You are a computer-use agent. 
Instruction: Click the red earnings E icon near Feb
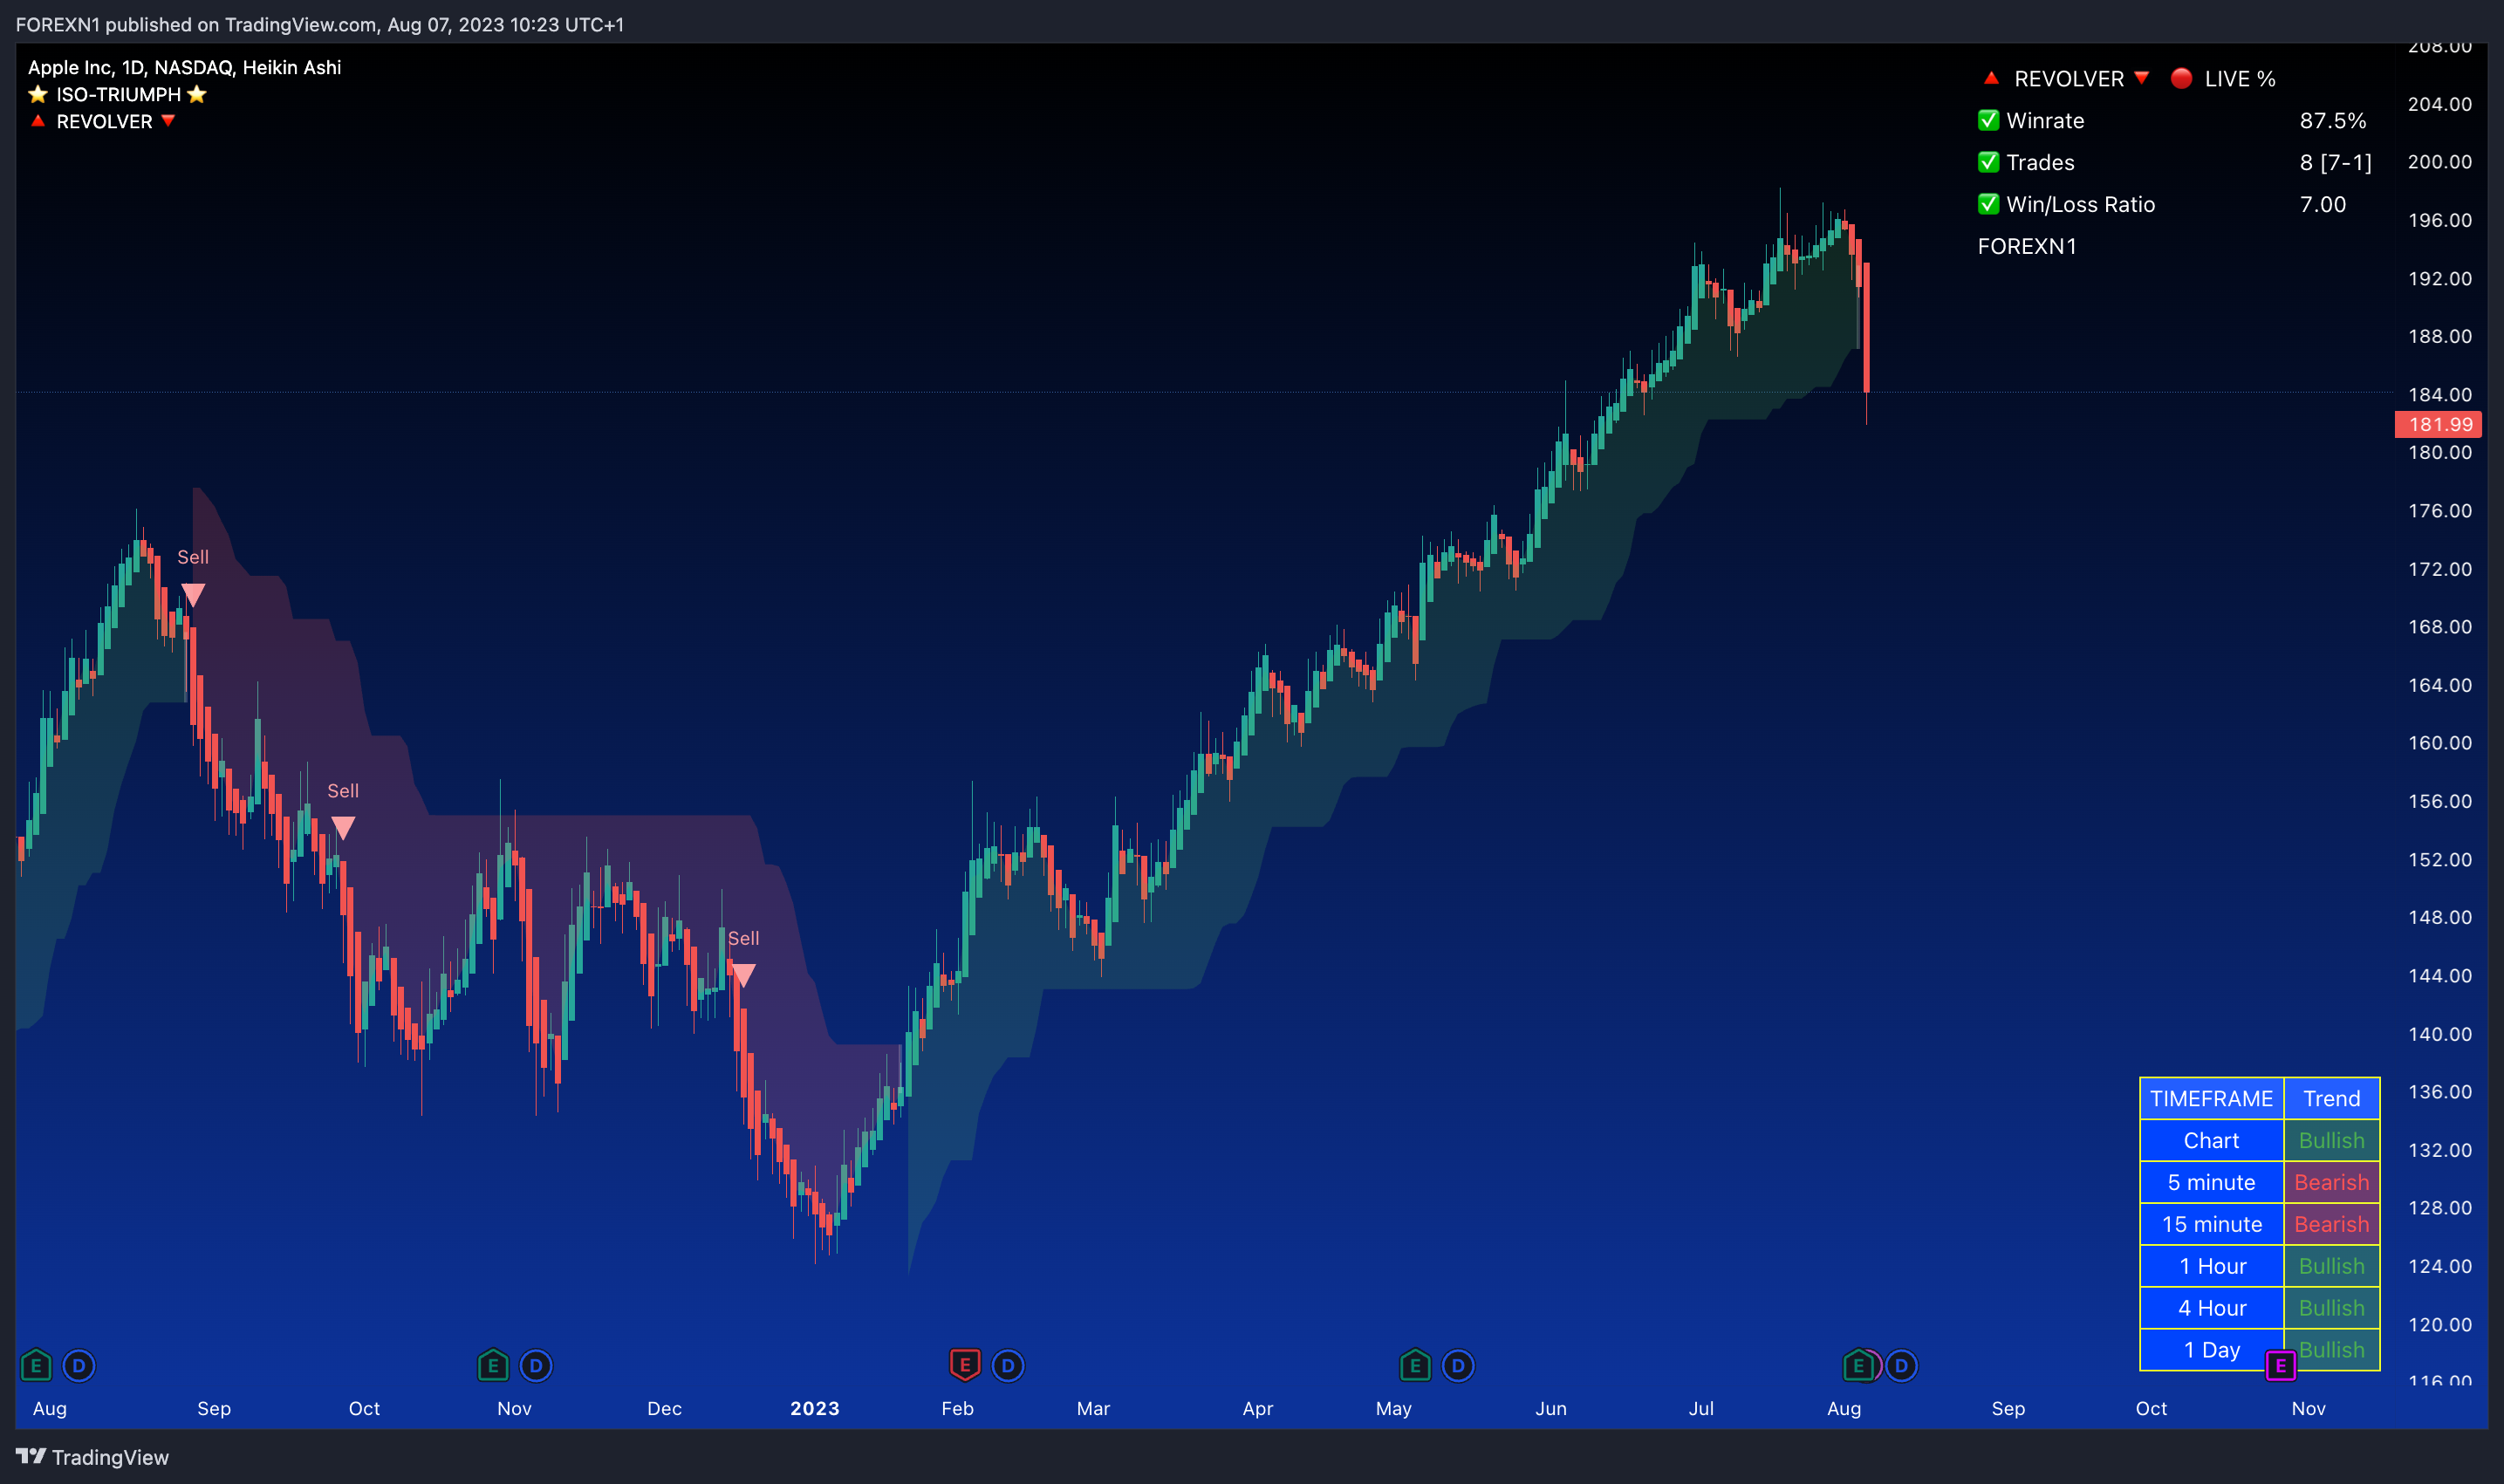click(x=964, y=1364)
